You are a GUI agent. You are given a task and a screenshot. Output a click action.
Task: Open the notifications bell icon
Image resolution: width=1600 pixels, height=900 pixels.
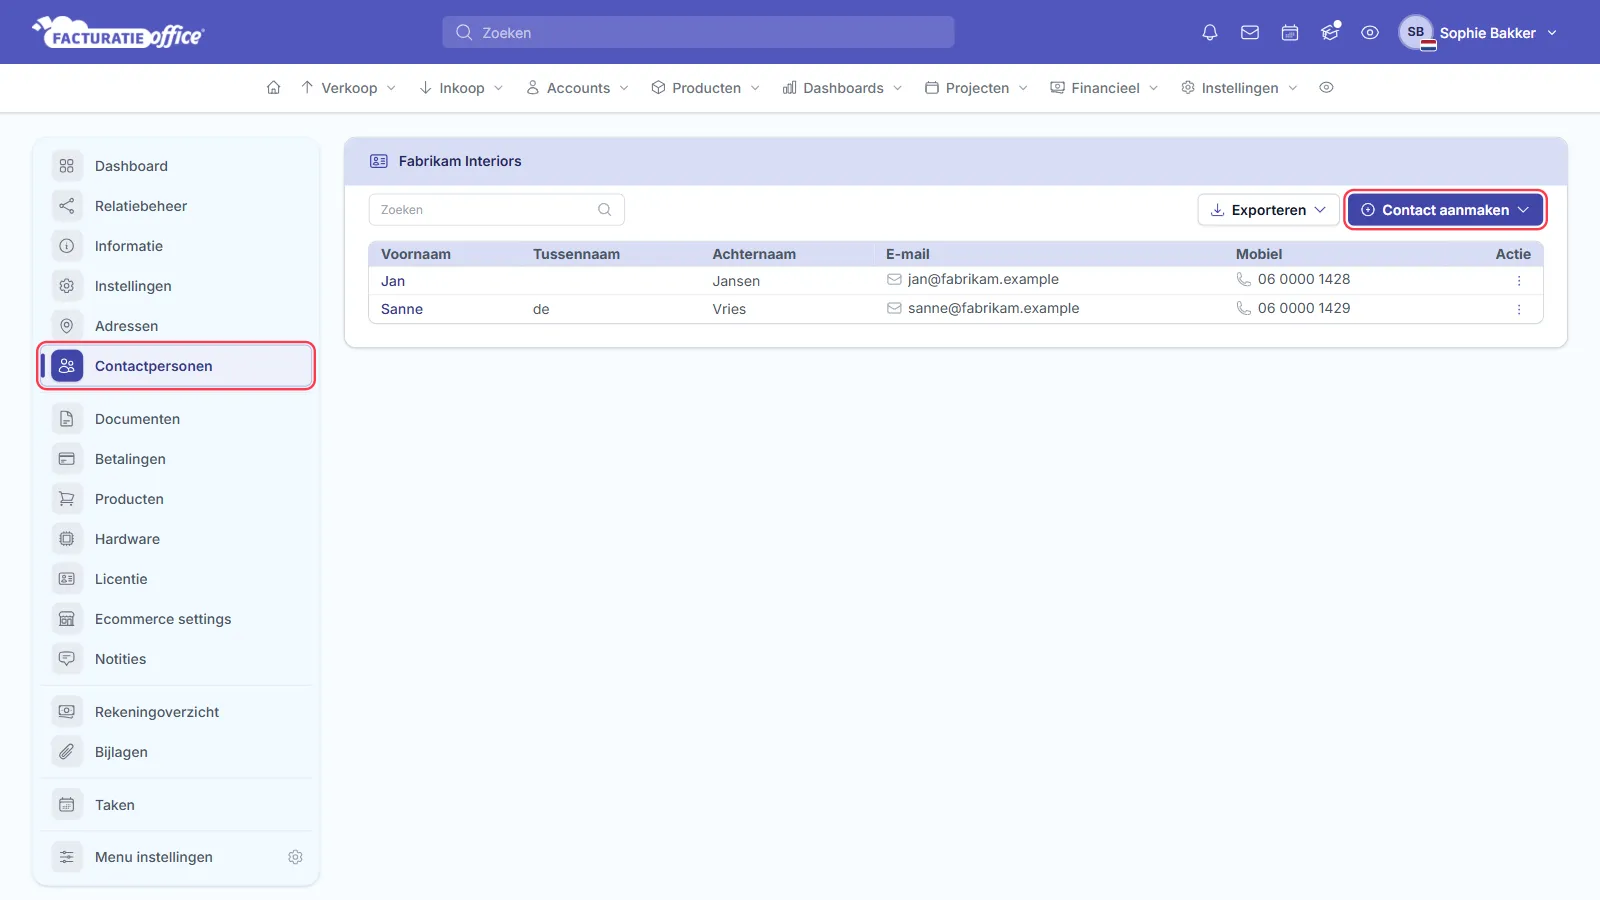point(1210,32)
